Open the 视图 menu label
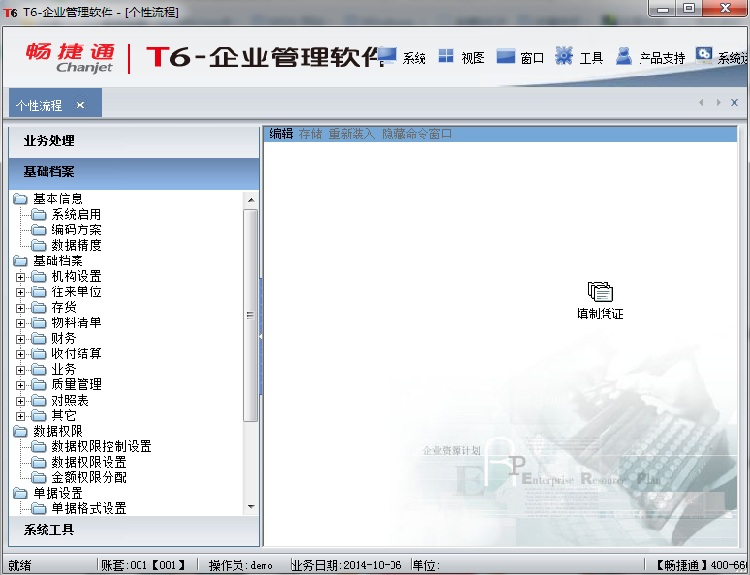The width and height of the screenshot is (750, 575). pyautogui.click(x=473, y=58)
